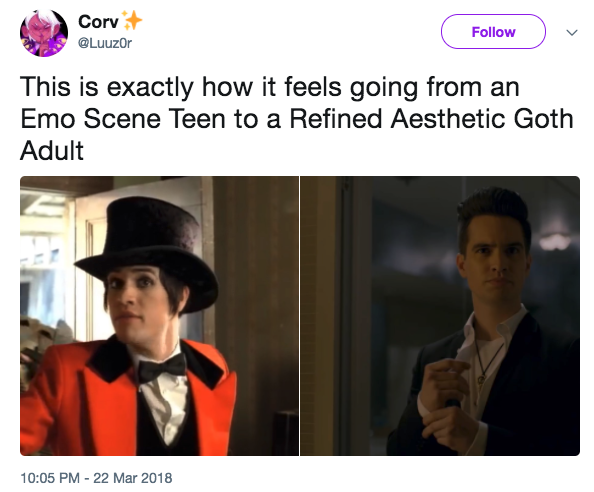Image resolution: width=594 pixels, height=492 pixels.
Task: Open the left photo with top hat
Action: 159,316
